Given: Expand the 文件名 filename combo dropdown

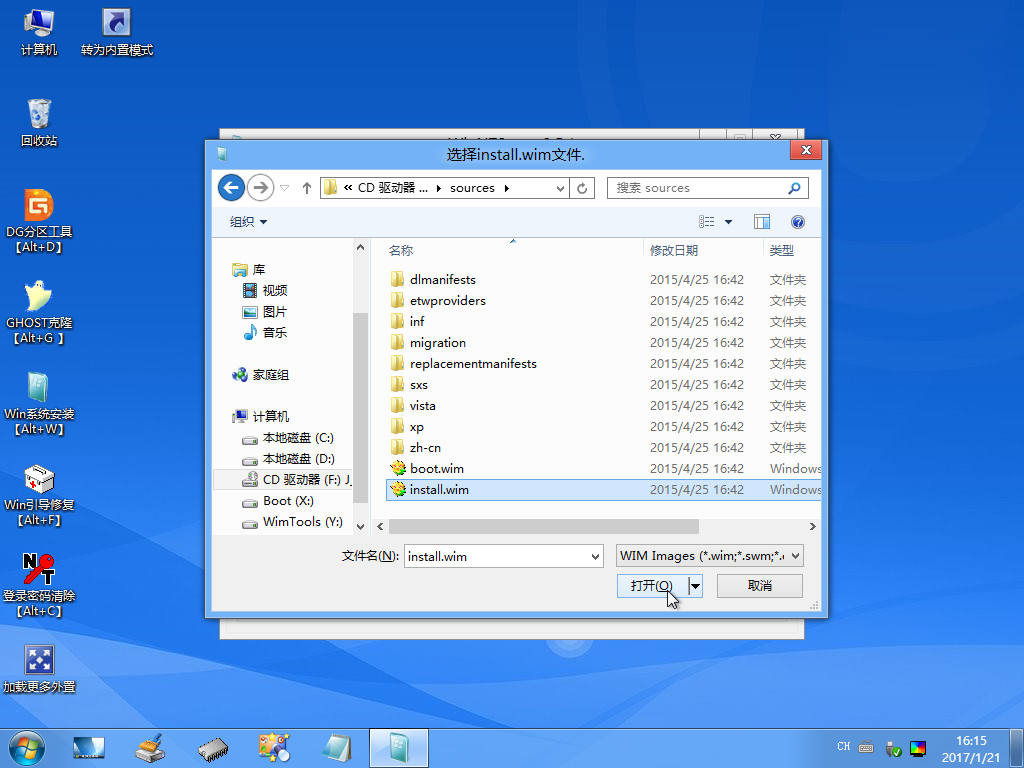Looking at the screenshot, I should (595, 556).
